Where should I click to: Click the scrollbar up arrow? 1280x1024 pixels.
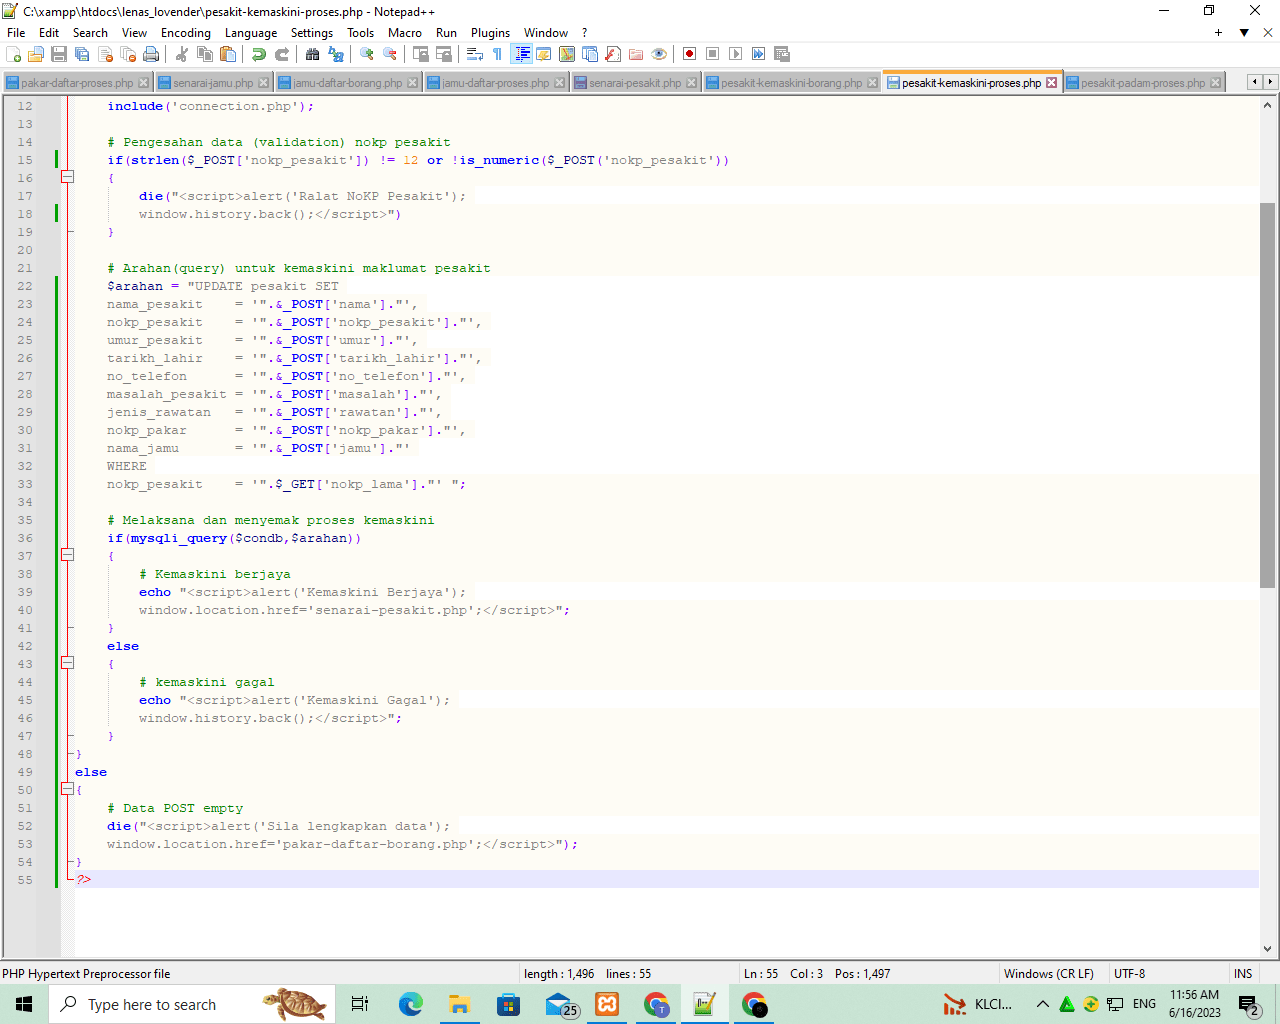click(x=1267, y=105)
